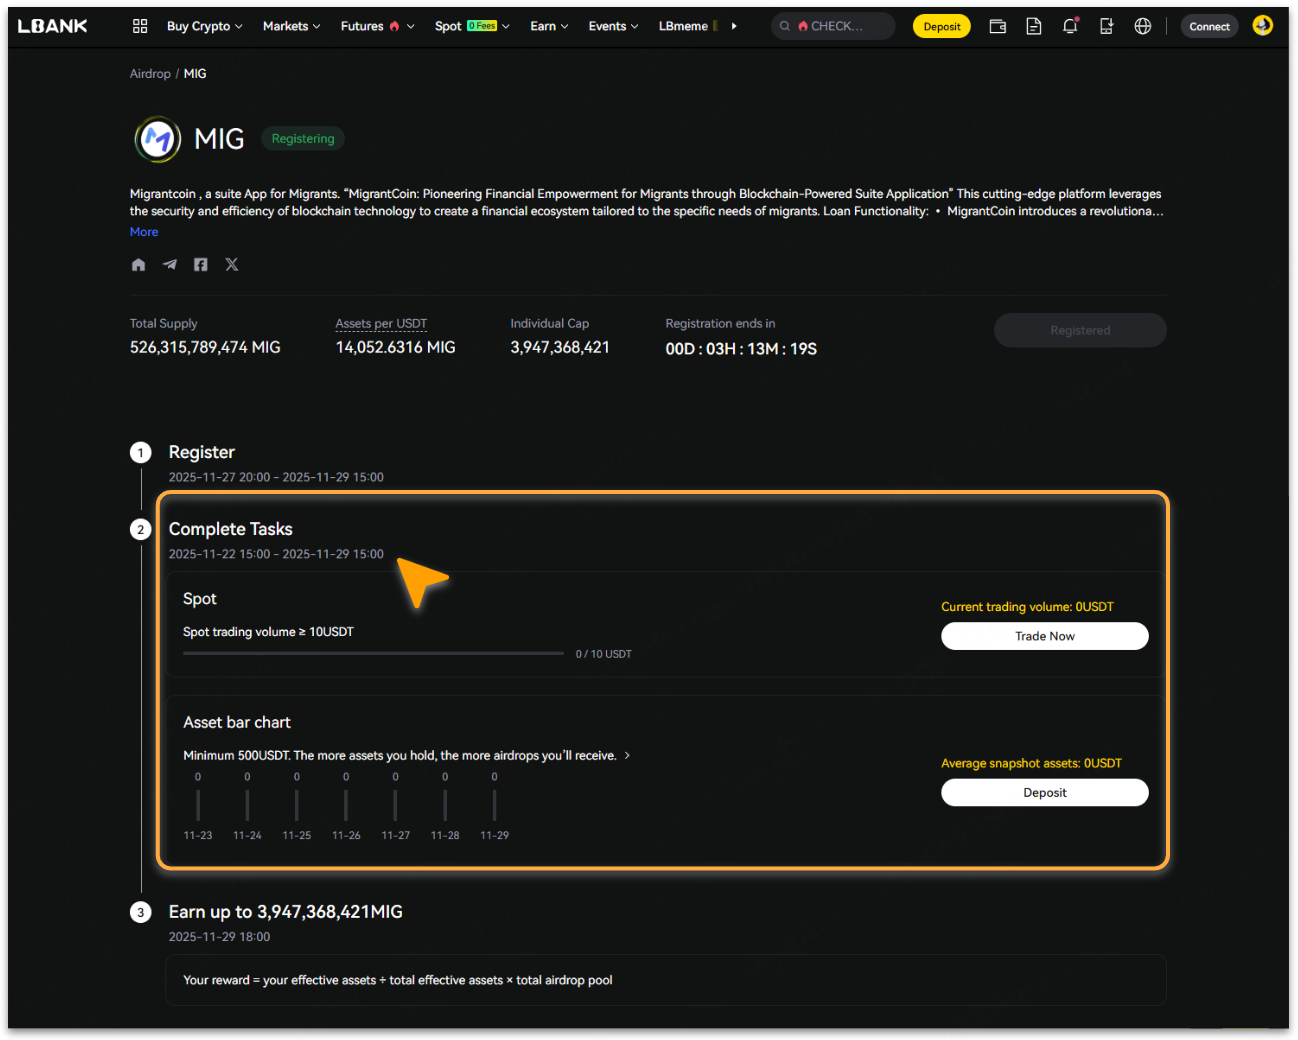Image resolution: width=1298 pixels, height=1040 pixels.
Task: Visit the MIG Facebook page icon
Action: tap(201, 265)
